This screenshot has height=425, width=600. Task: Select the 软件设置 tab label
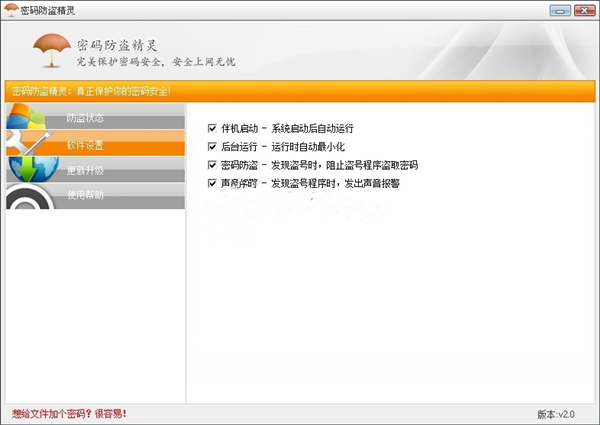(x=85, y=145)
